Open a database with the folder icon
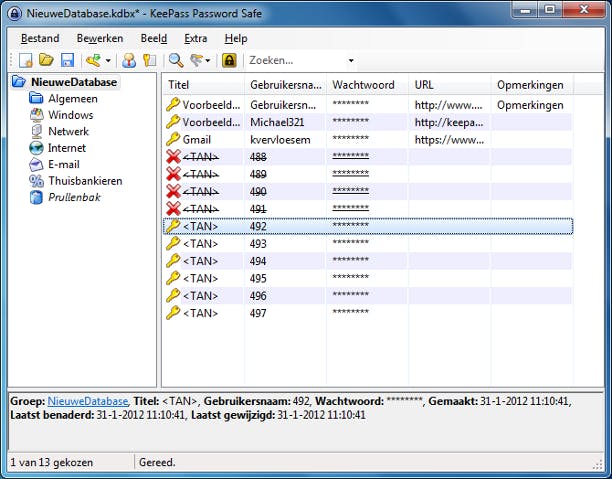Screen dimensions: 612x479 (46, 61)
